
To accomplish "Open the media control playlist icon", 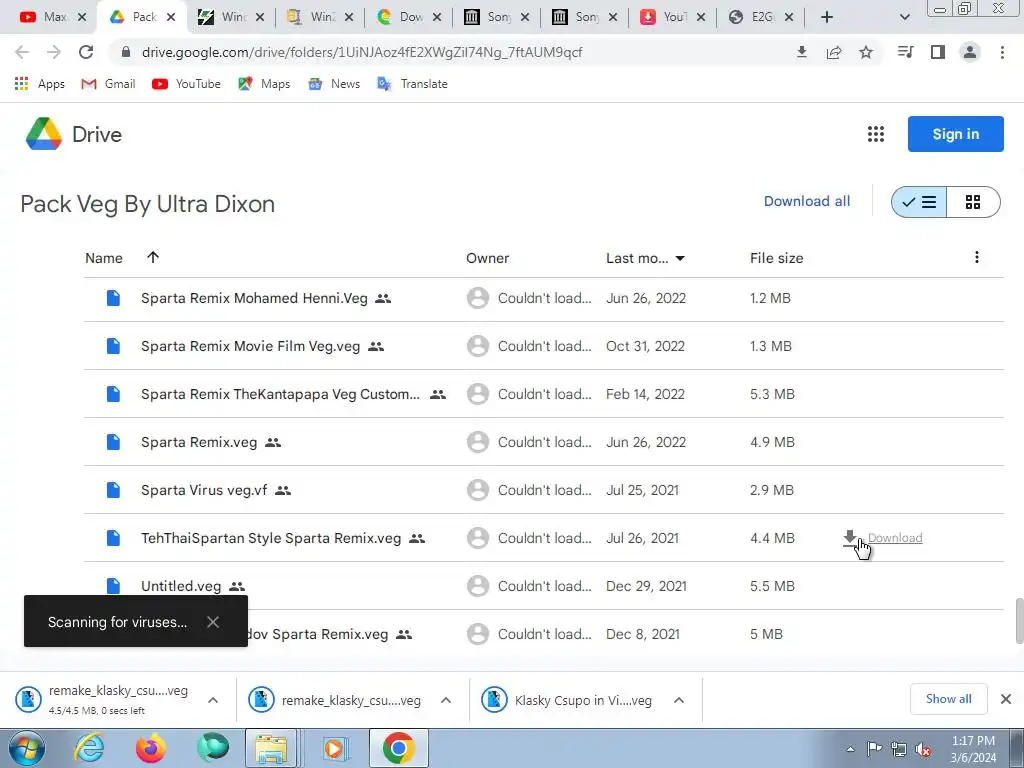I will click(x=906, y=52).
